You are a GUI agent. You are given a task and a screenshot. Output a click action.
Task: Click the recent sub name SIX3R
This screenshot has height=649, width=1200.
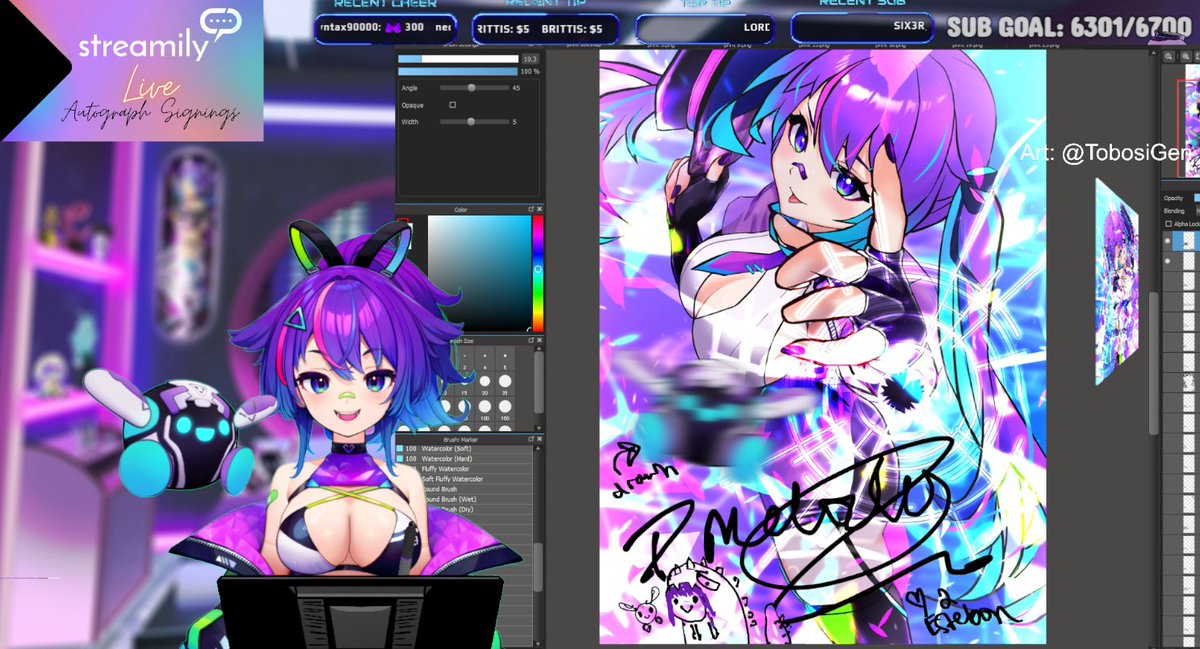[x=911, y=27]
